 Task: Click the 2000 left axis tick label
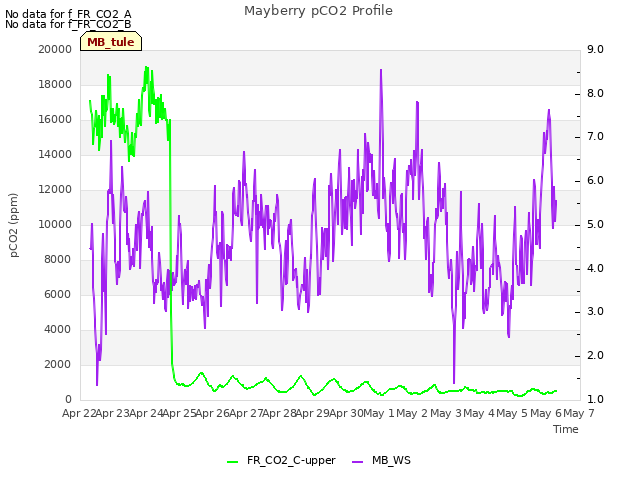58,364
